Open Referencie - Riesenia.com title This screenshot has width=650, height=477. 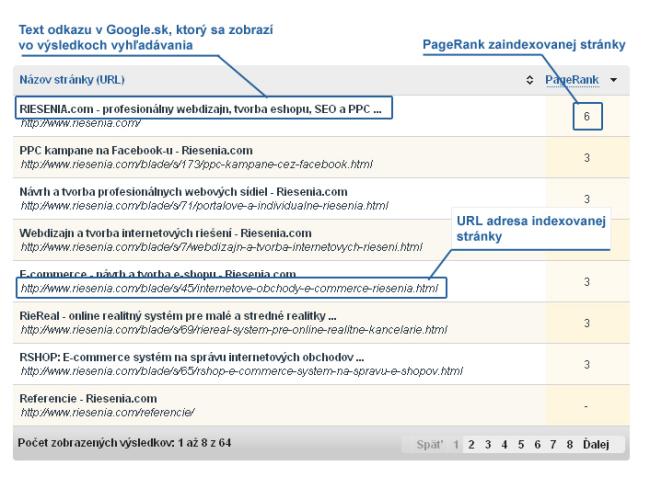[88, 399]
